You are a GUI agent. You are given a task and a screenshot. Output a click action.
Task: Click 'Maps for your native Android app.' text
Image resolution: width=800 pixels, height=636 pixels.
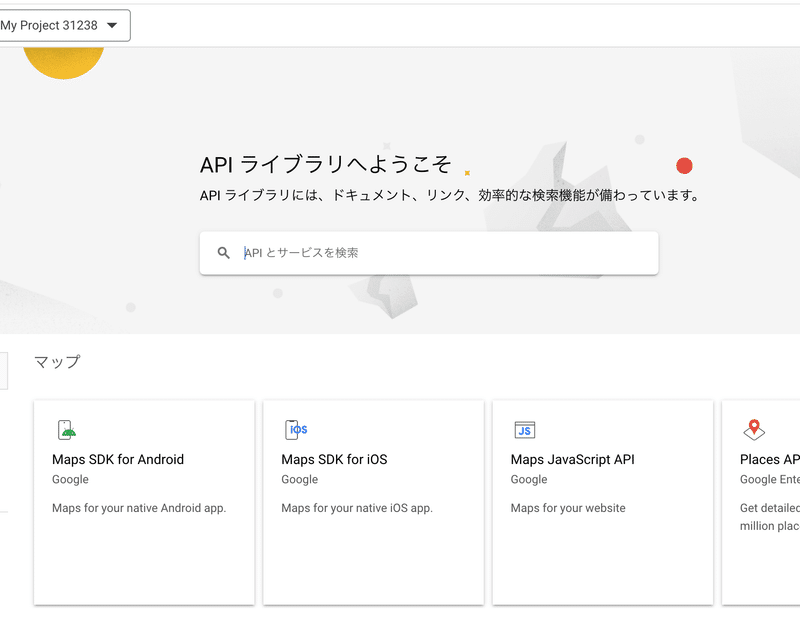tap(139, 508)
